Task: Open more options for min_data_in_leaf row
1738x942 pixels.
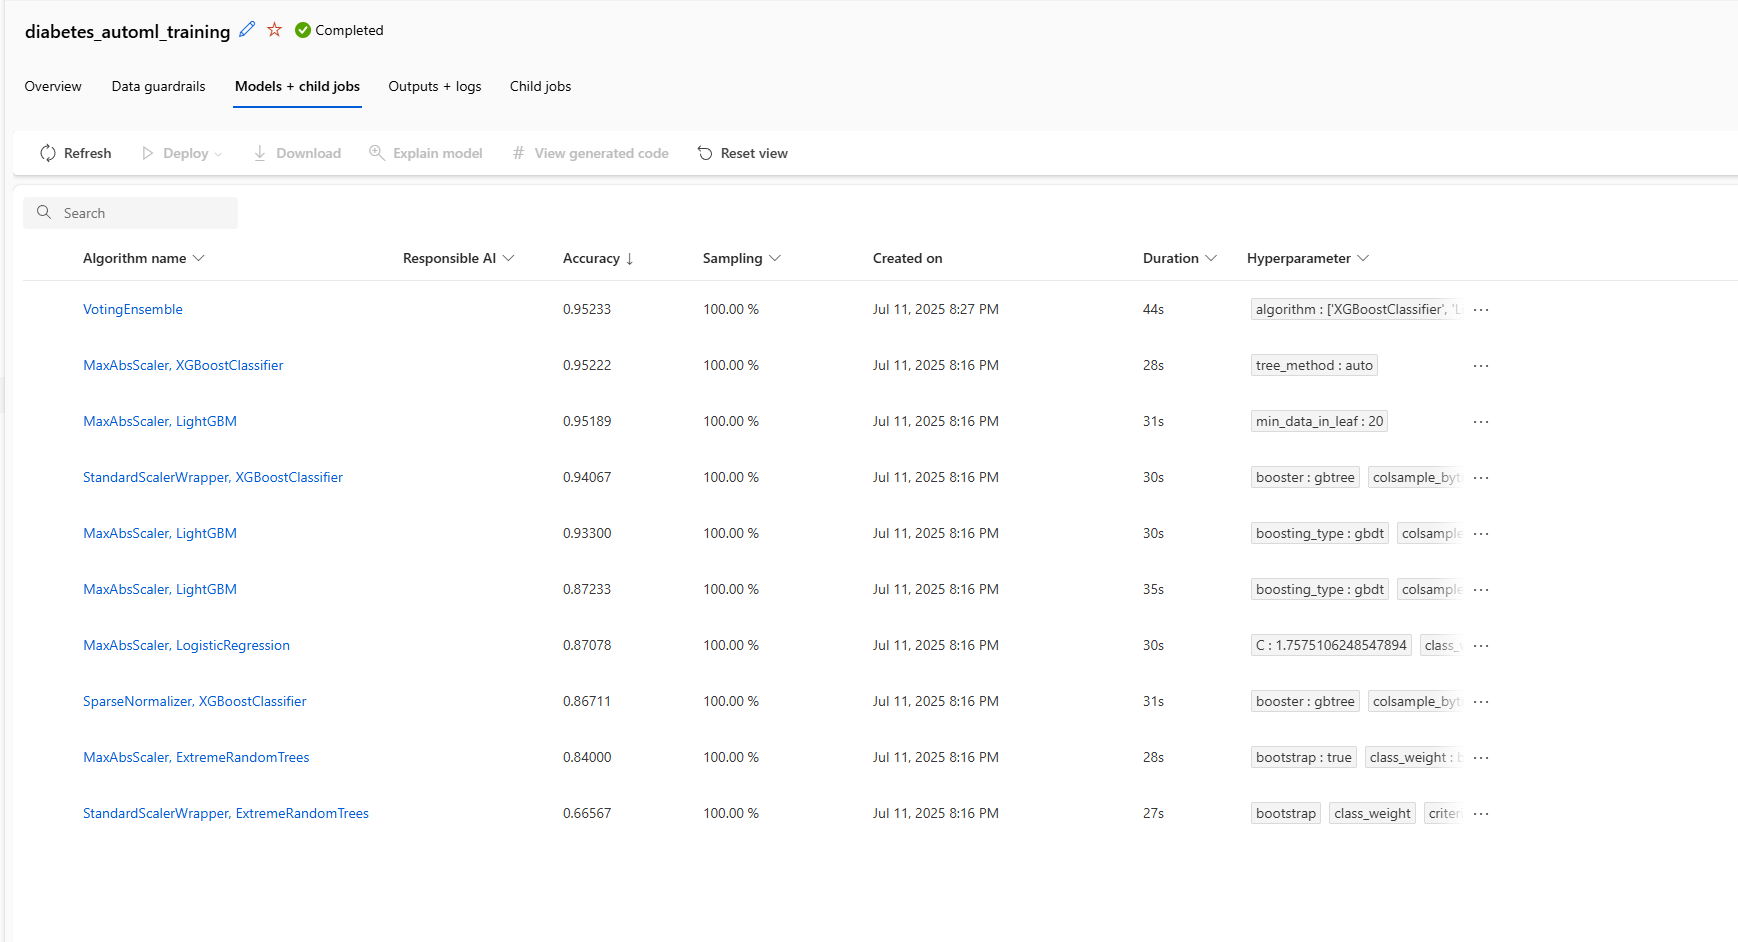Action: [x=1481, y=422]
